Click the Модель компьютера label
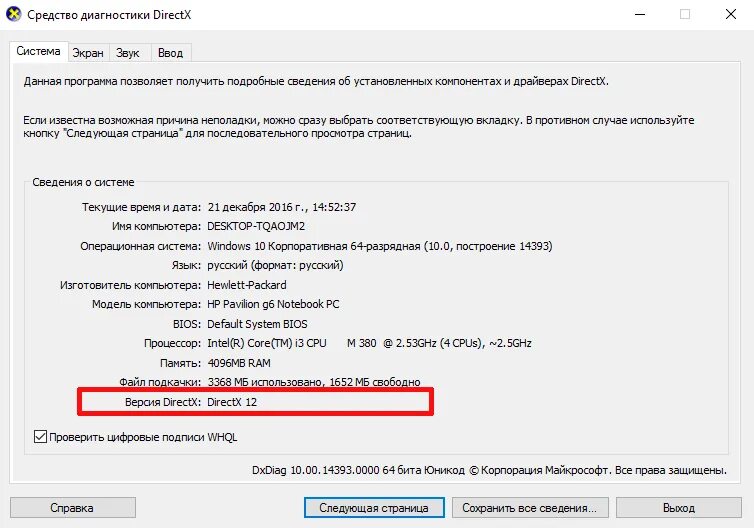 (x=146, y=304)
